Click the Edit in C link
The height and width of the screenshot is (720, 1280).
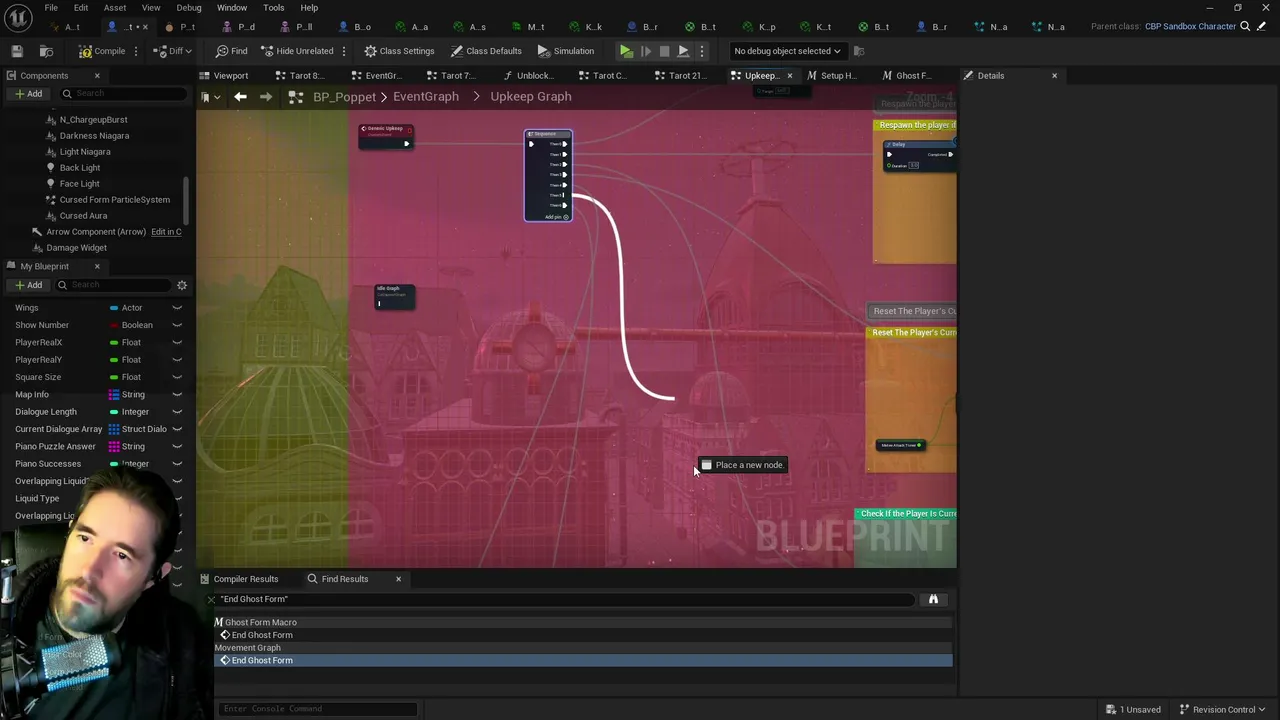(x=166, y=232)
